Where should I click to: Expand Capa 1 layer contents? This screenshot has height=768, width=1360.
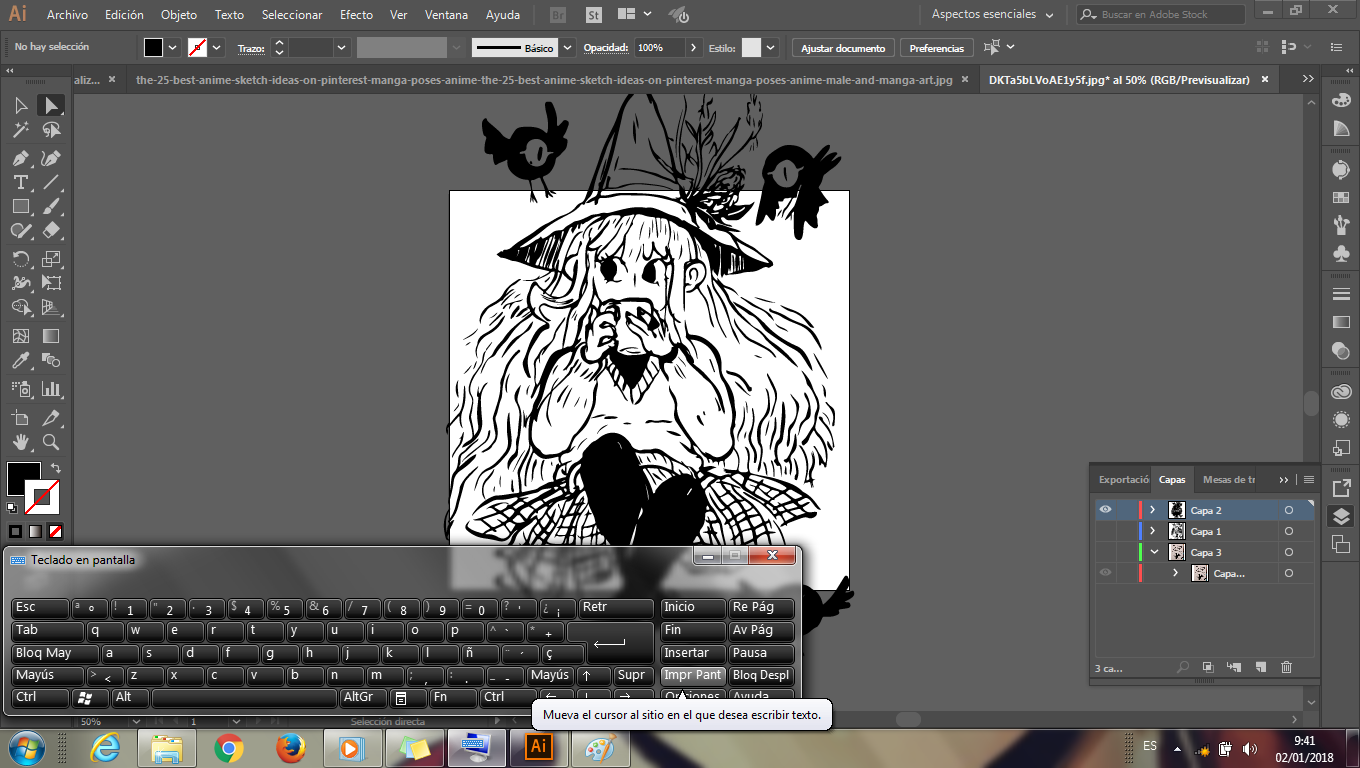coord(1153,531)
